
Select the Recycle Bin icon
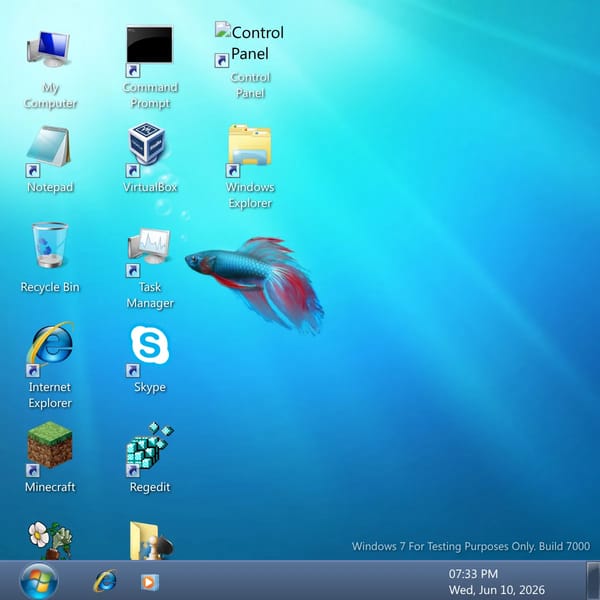(50, 245)
